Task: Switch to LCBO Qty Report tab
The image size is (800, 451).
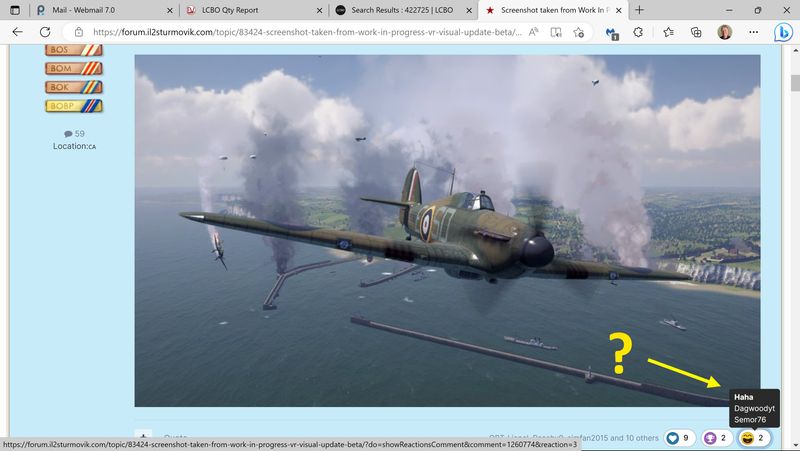Action: (x=253, y=10)
